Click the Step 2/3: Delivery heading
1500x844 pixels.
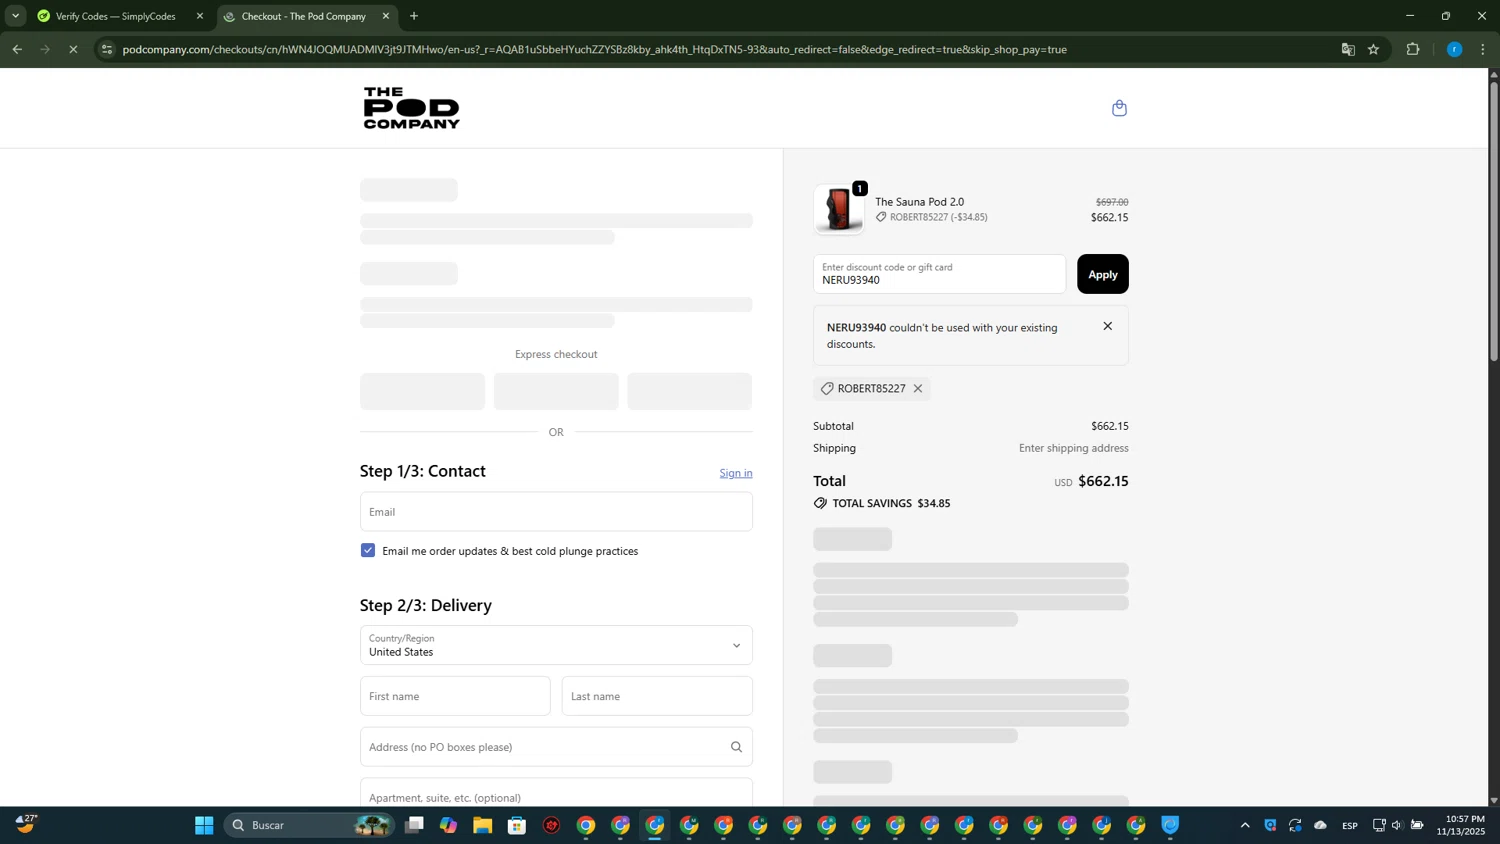click(426, 605)
